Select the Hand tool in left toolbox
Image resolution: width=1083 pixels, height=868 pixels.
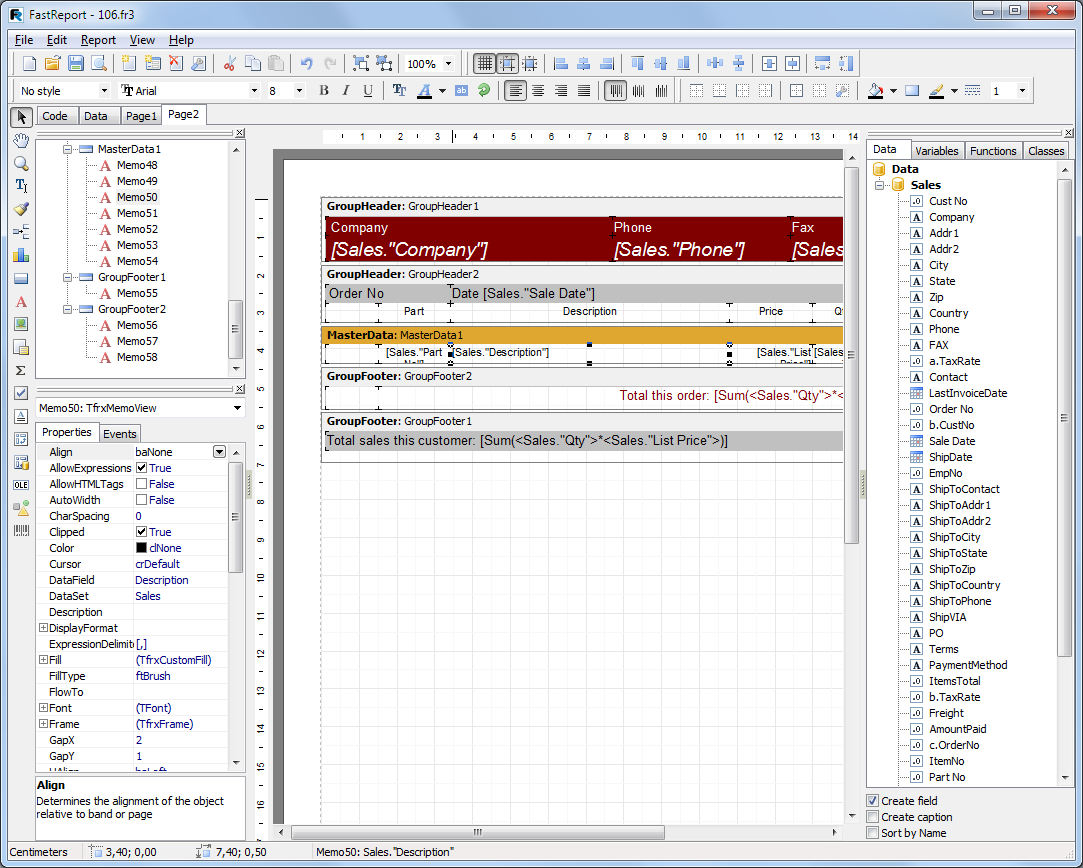(x=21, y=141)
